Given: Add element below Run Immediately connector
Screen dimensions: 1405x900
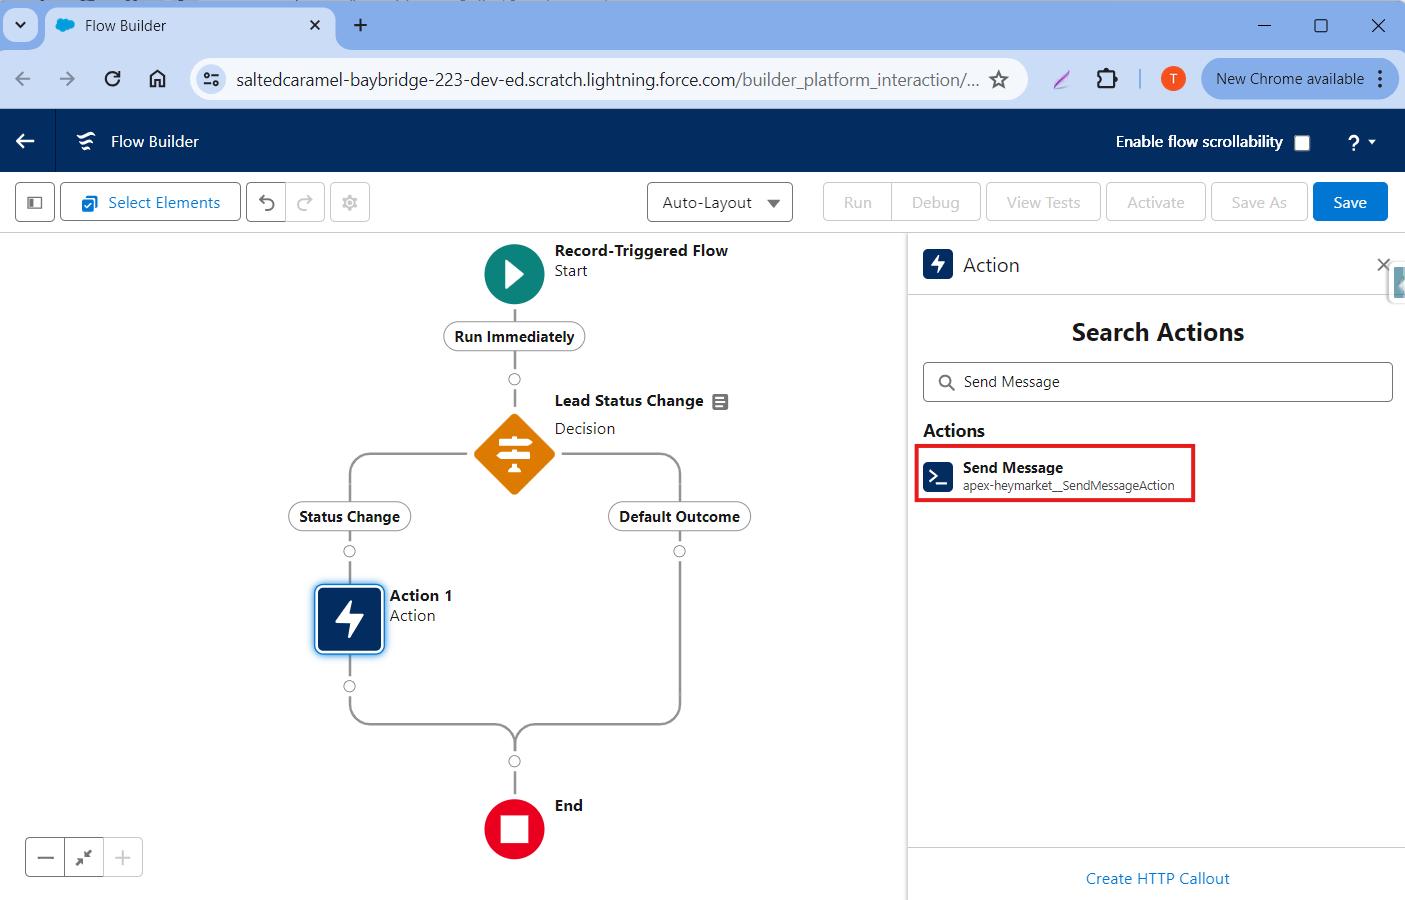Looking at the screenshot, I should click(514, 379).
